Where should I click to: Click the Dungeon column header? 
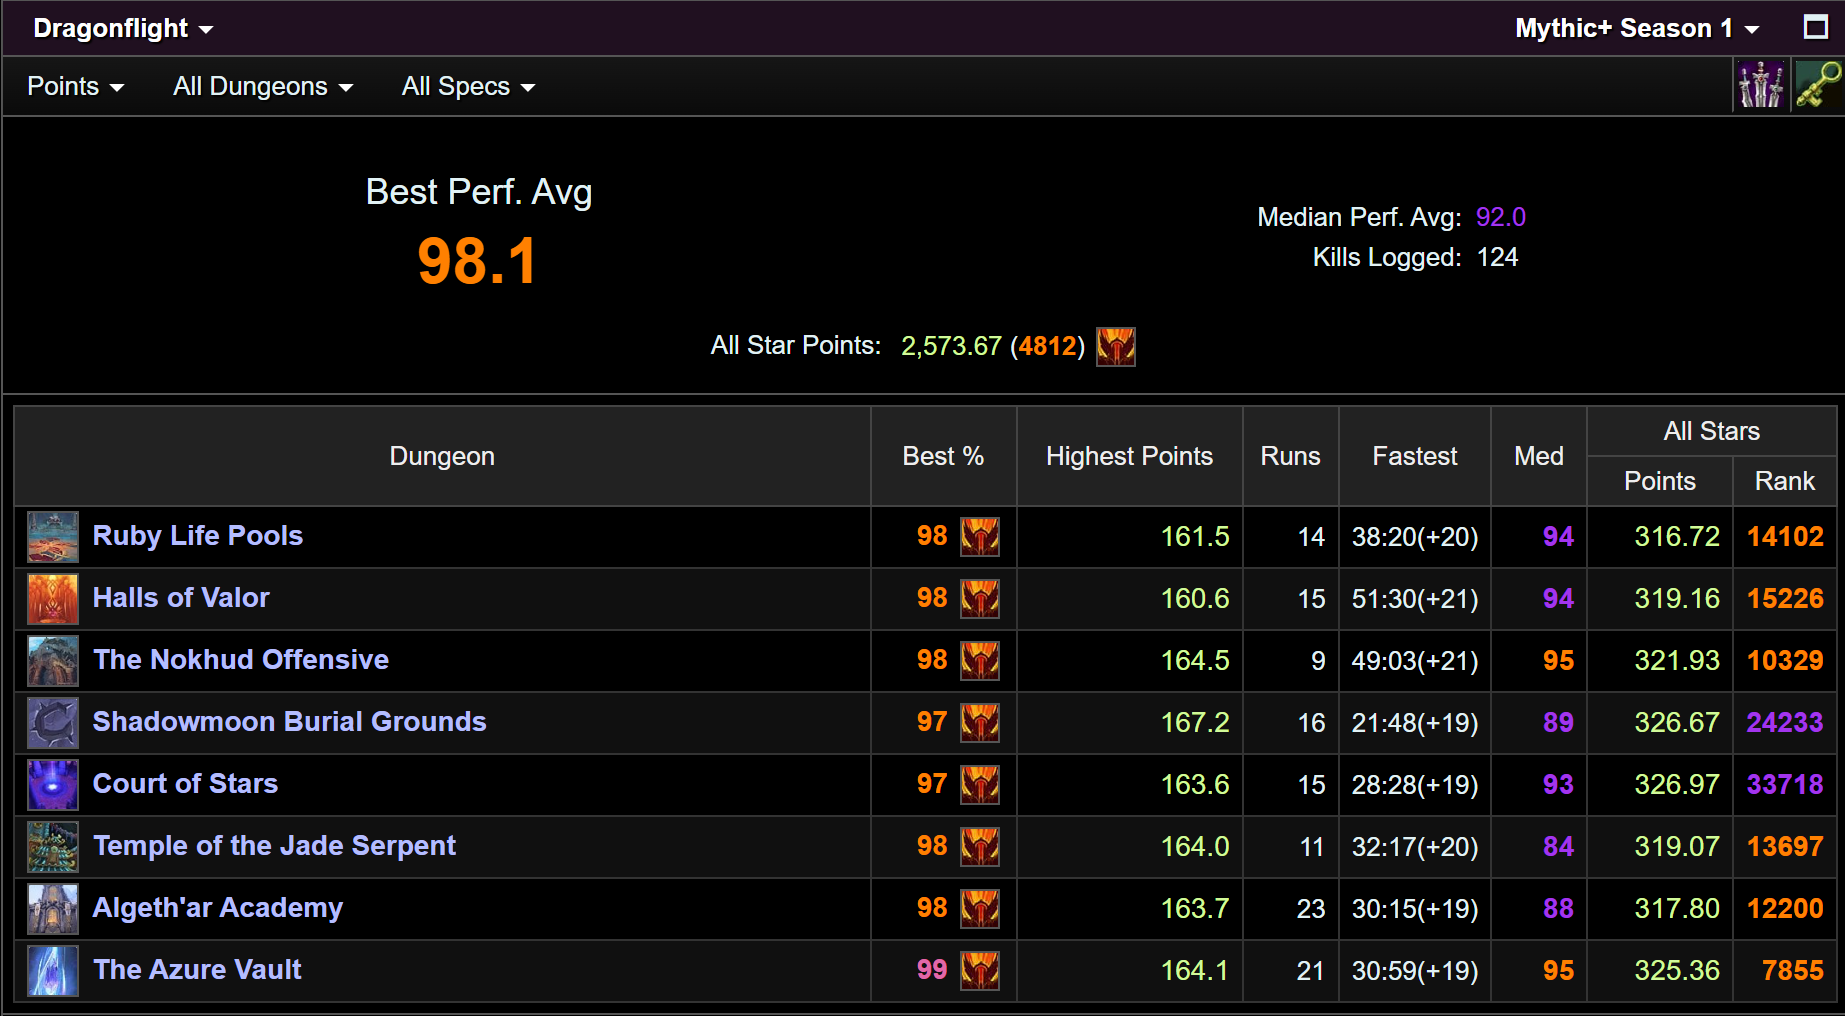click(x=442, y=456)
